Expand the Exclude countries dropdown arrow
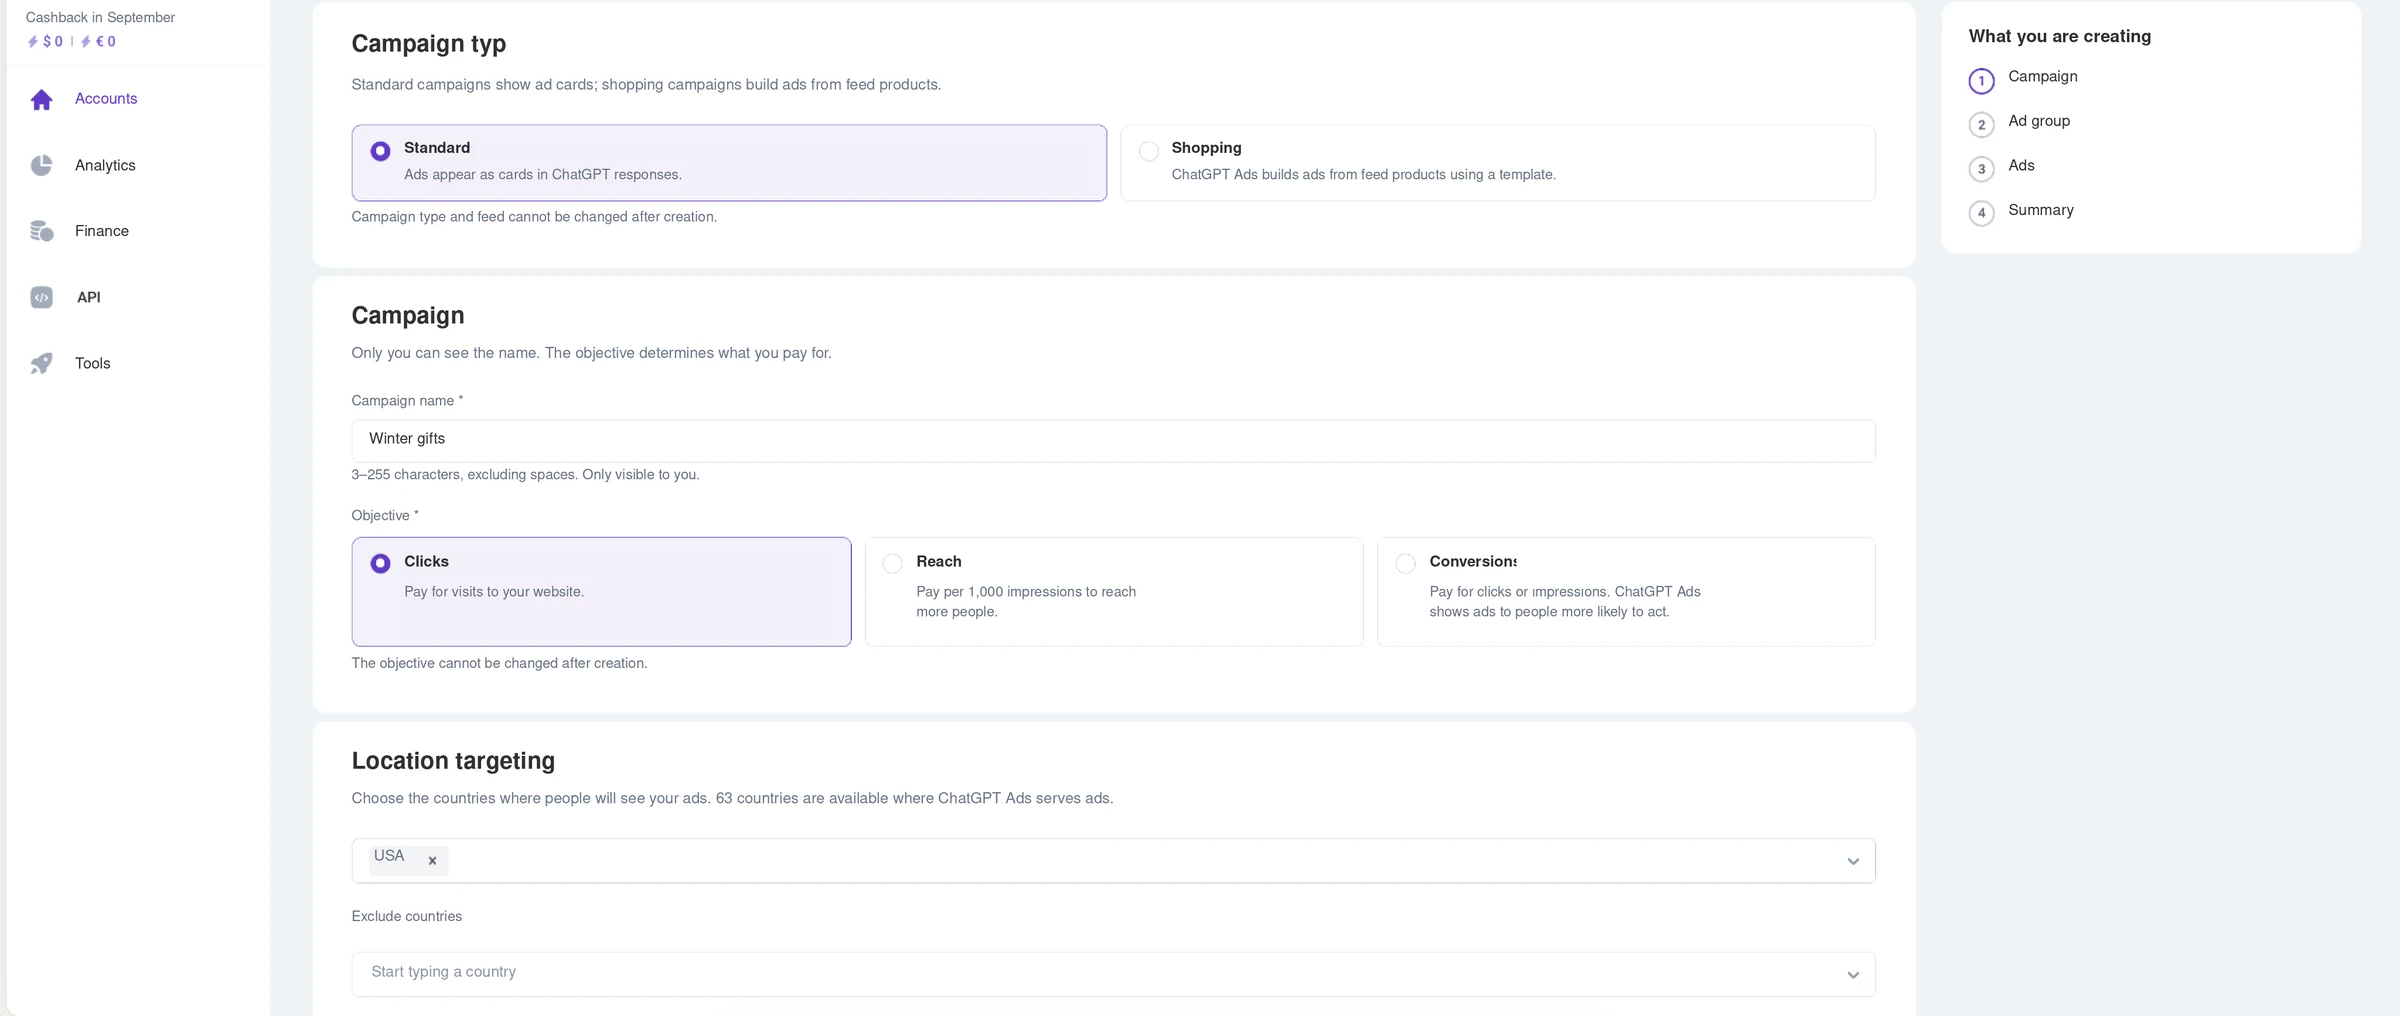 click(1853, 975)
